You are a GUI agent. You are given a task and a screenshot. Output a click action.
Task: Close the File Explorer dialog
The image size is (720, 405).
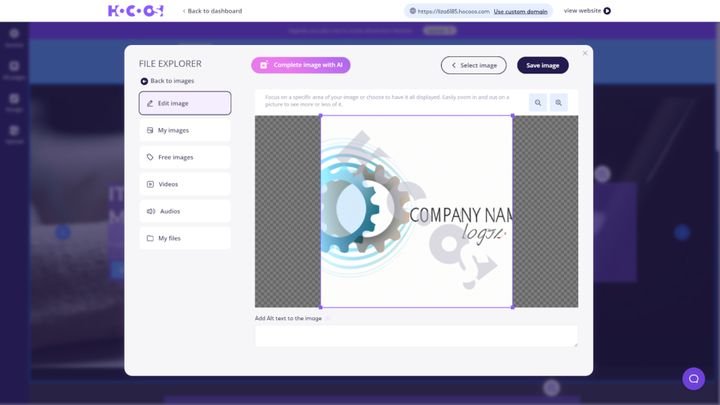coord(585,53)
